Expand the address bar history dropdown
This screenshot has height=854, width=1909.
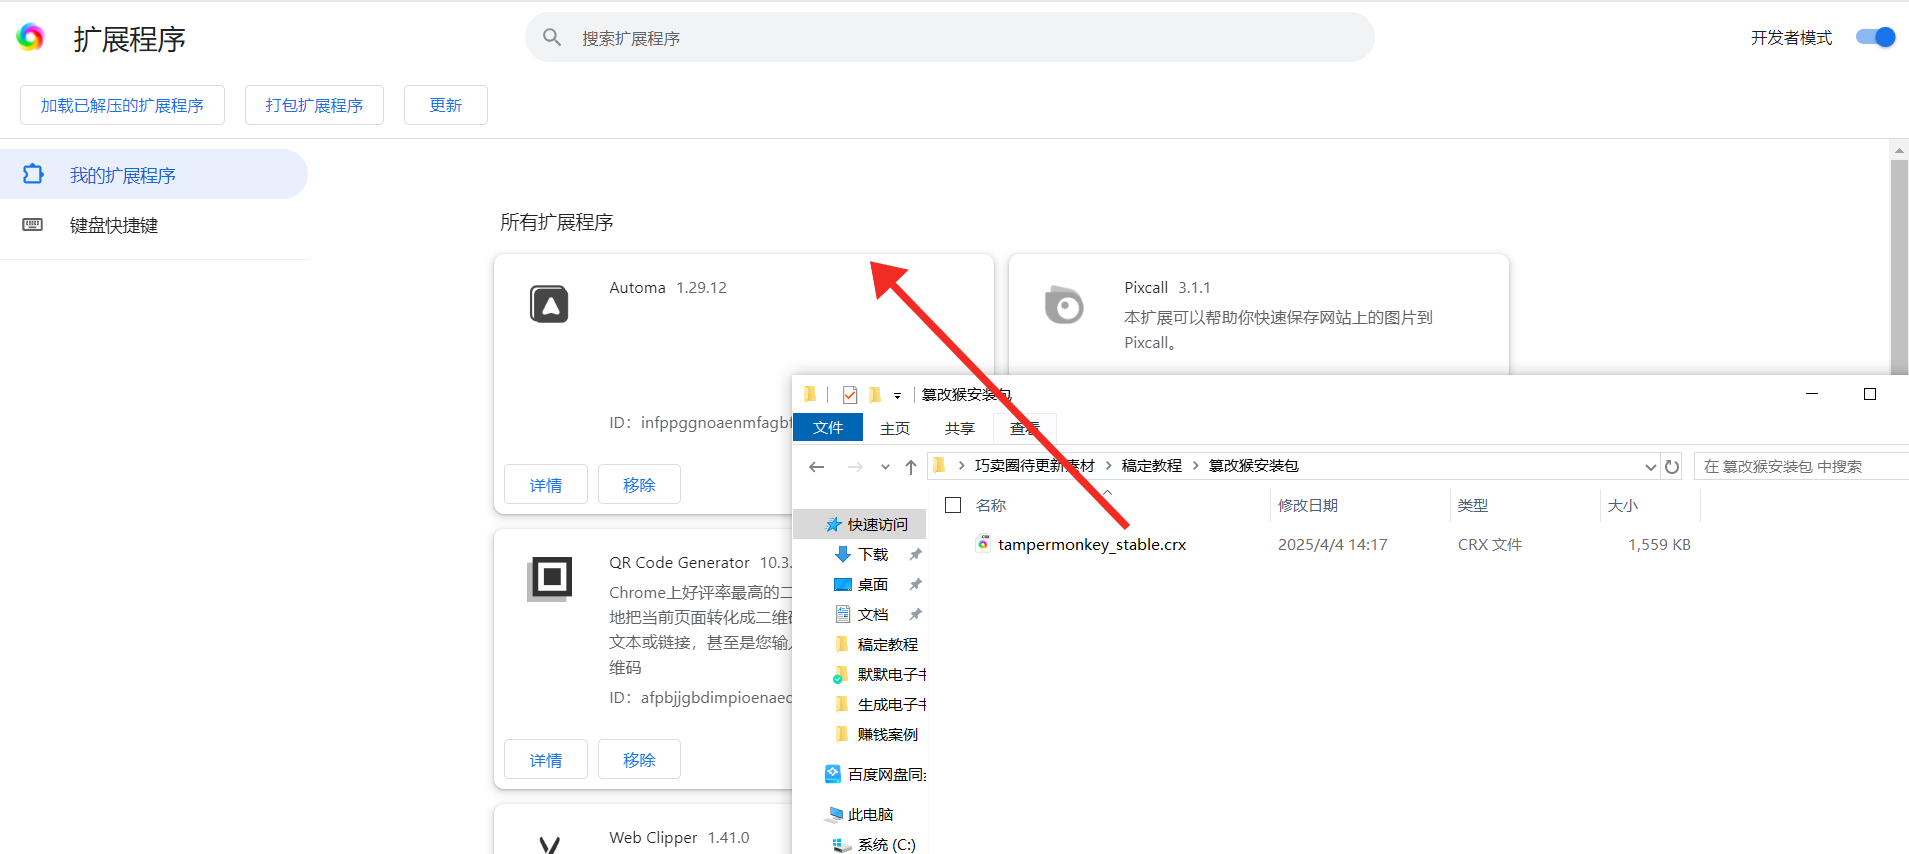1650,466
